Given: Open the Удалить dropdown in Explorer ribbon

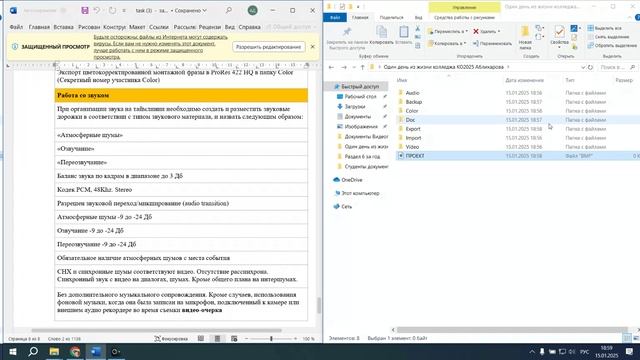Looking at the screenshot, I should (487, 31).
